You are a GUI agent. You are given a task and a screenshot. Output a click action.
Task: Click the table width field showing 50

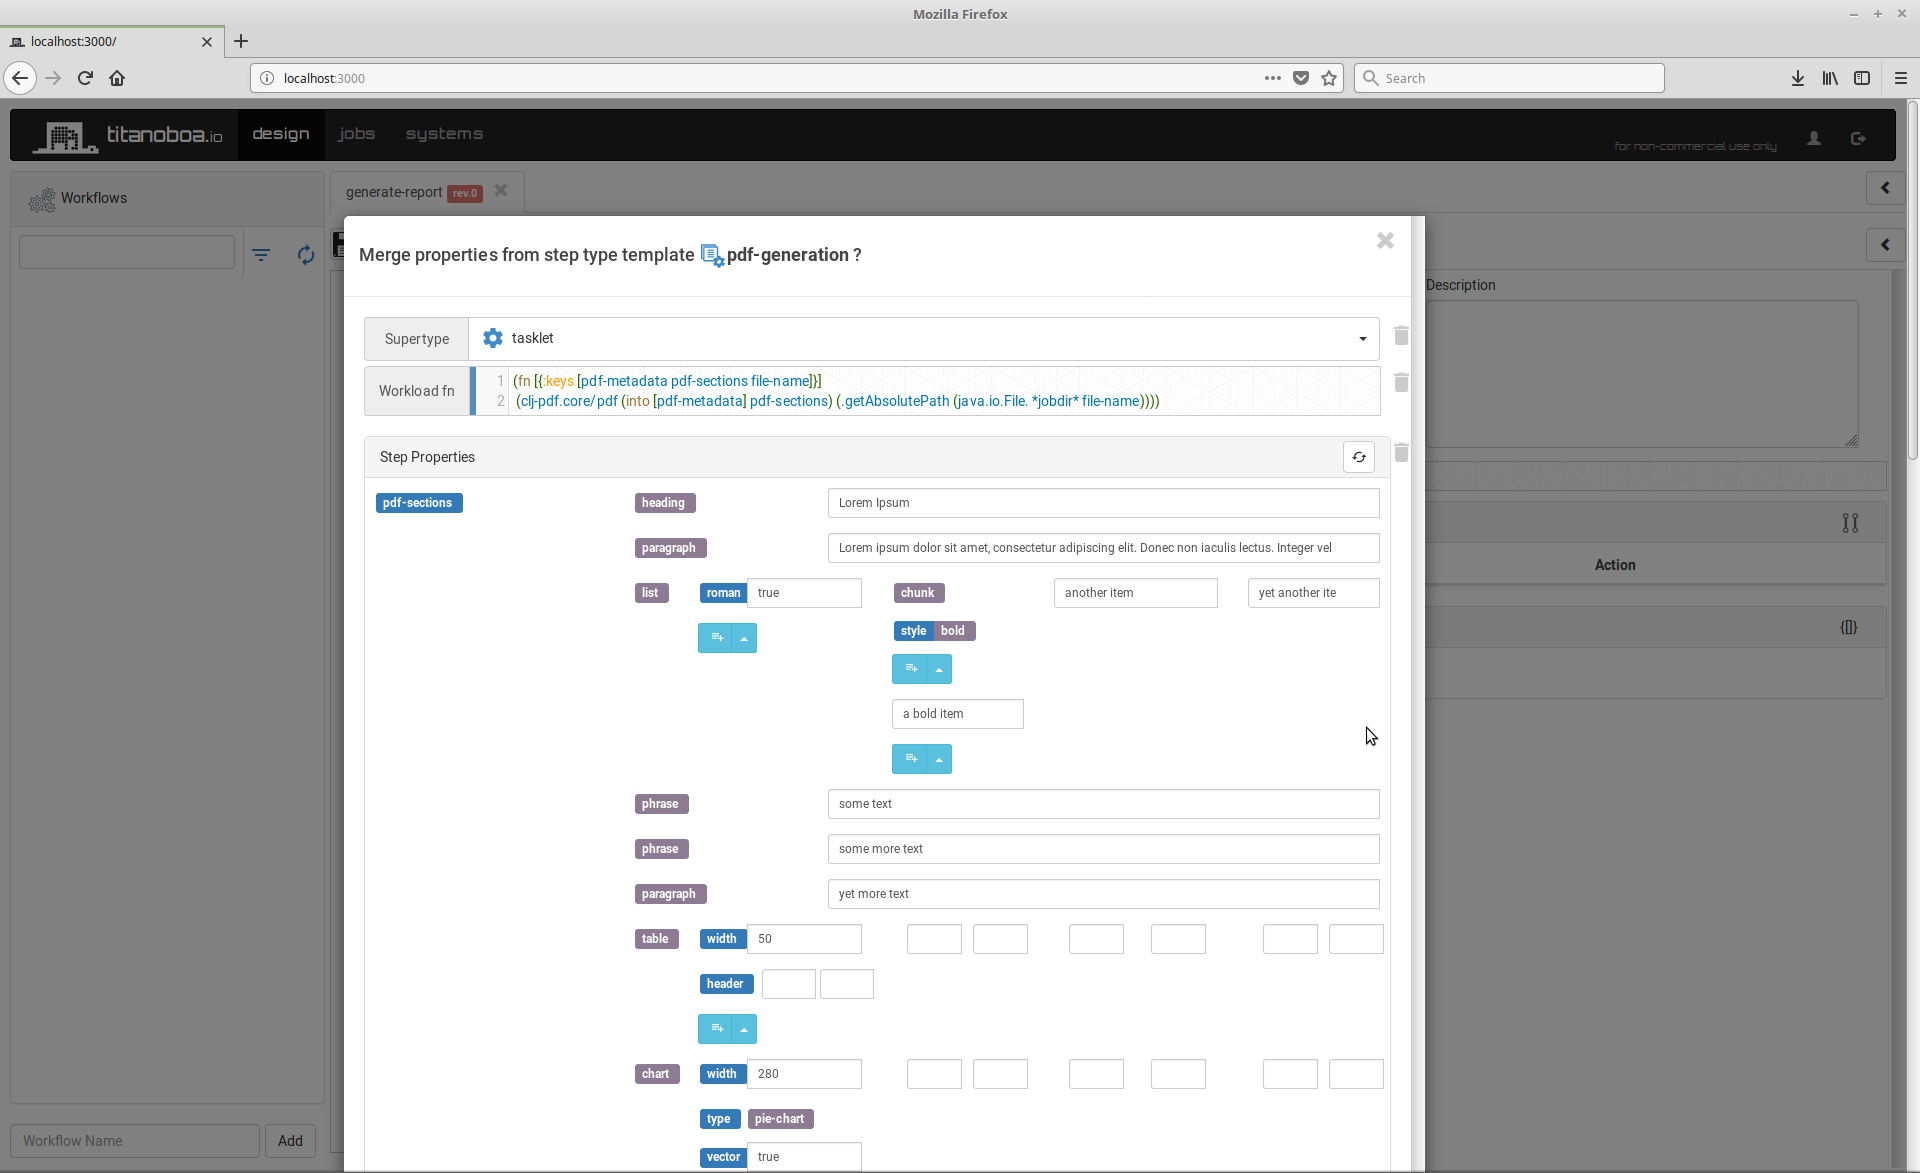(x=803, y=939)
